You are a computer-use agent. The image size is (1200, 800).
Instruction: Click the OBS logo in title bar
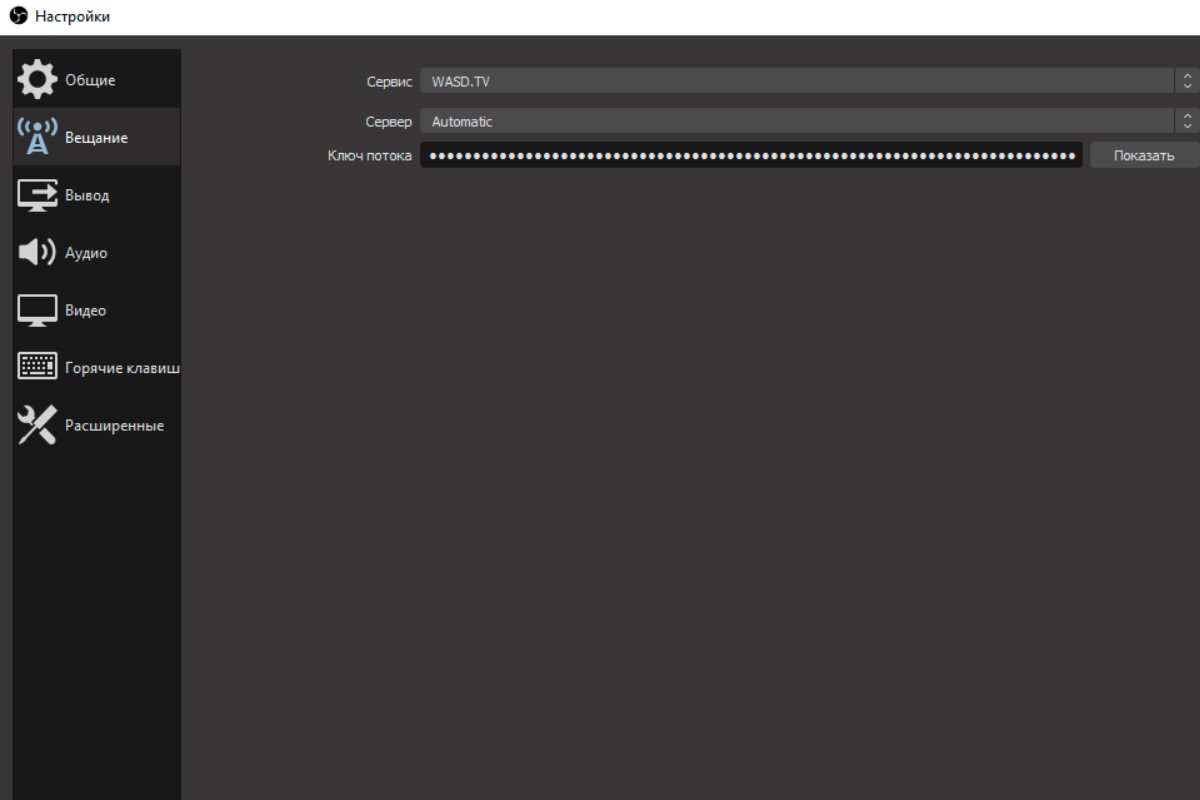click(x=17, y=16)
